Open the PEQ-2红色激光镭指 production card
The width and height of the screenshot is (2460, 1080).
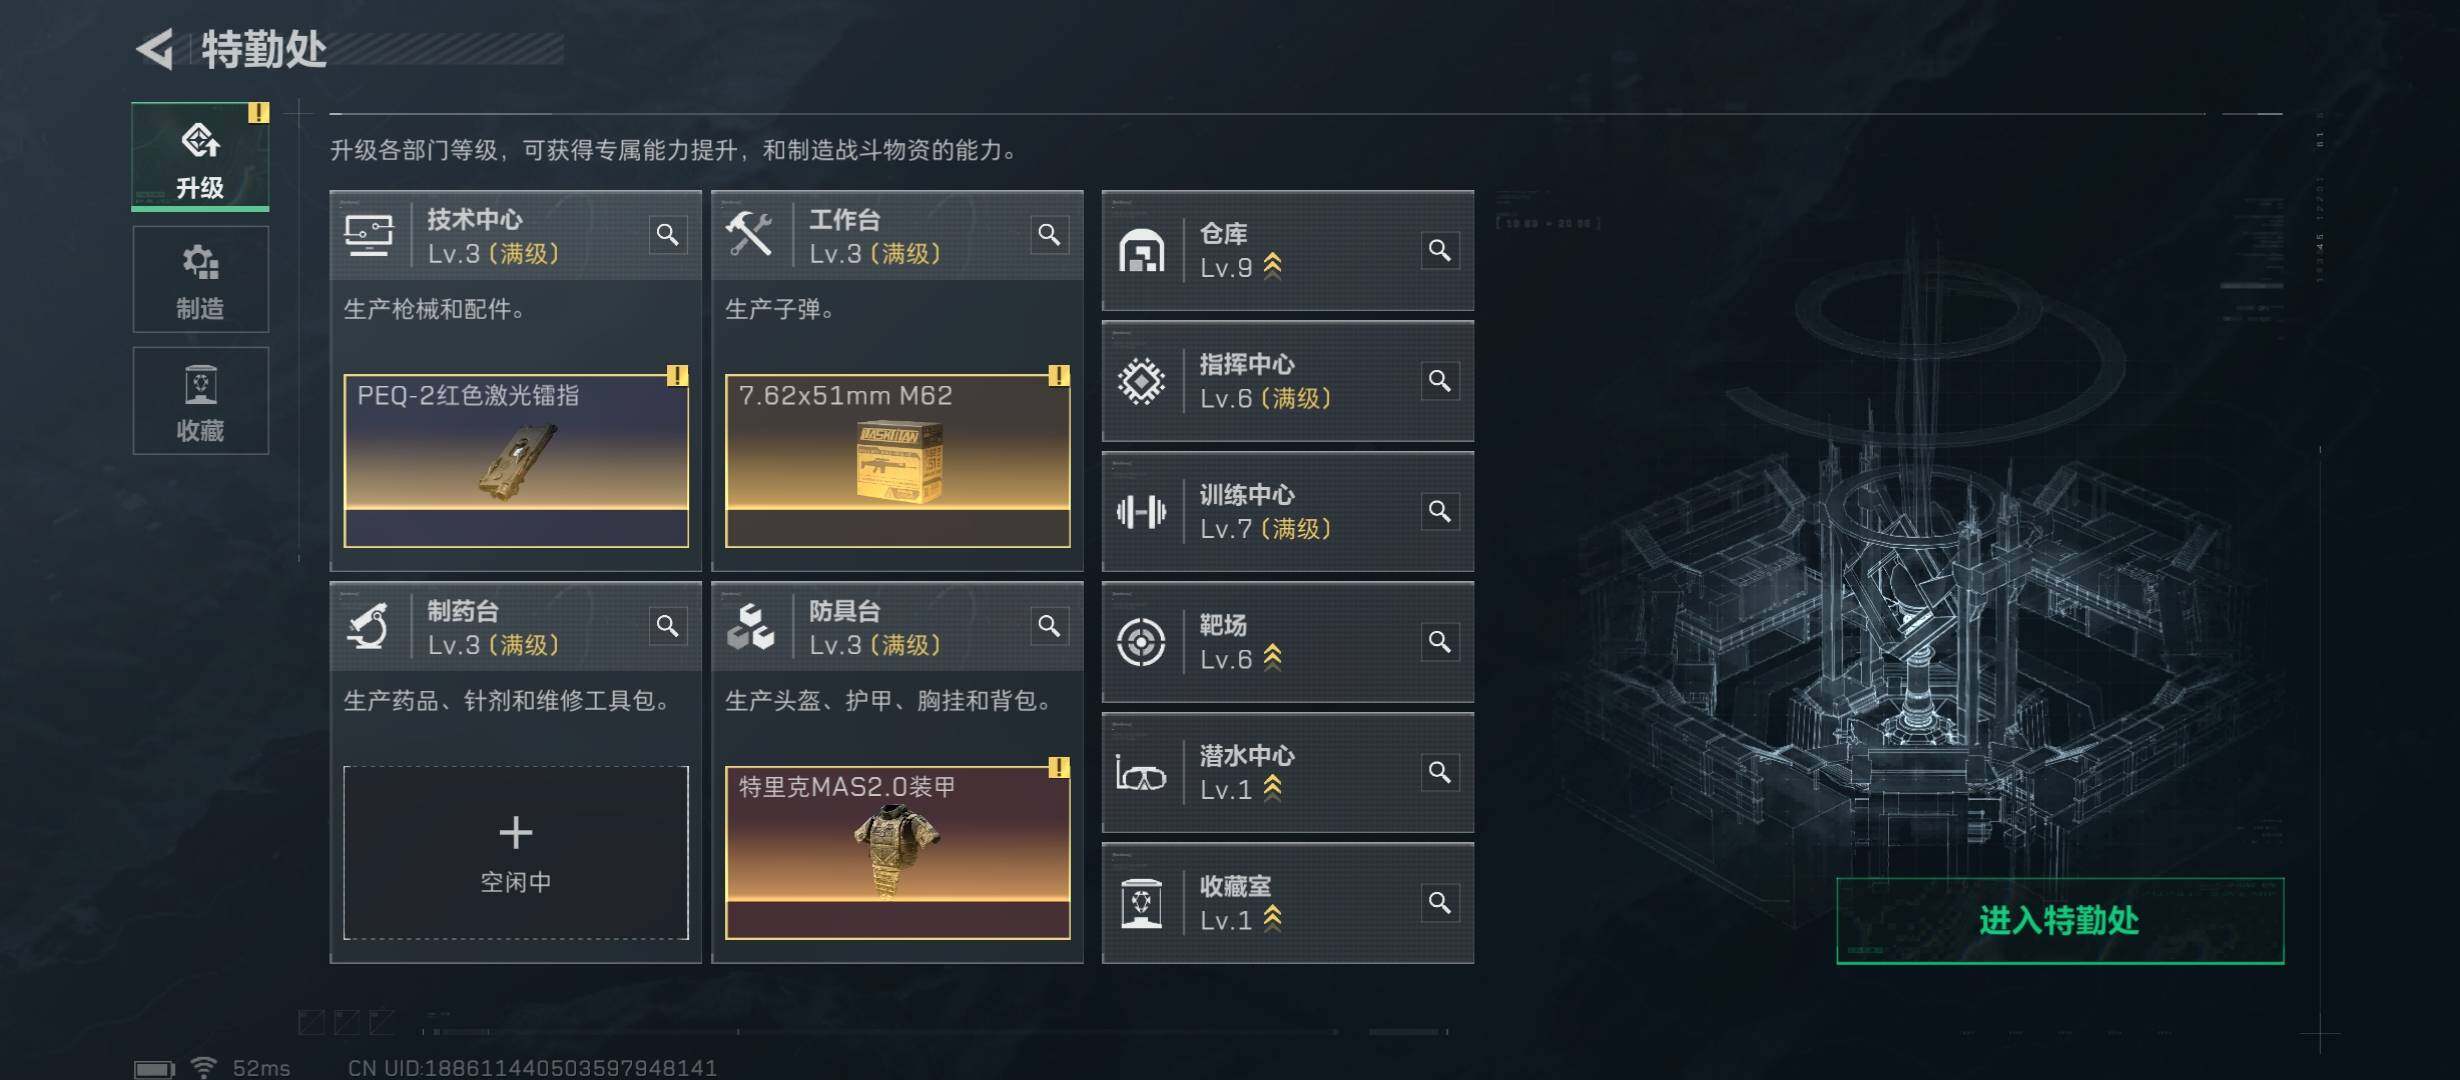tap(516, 461)
